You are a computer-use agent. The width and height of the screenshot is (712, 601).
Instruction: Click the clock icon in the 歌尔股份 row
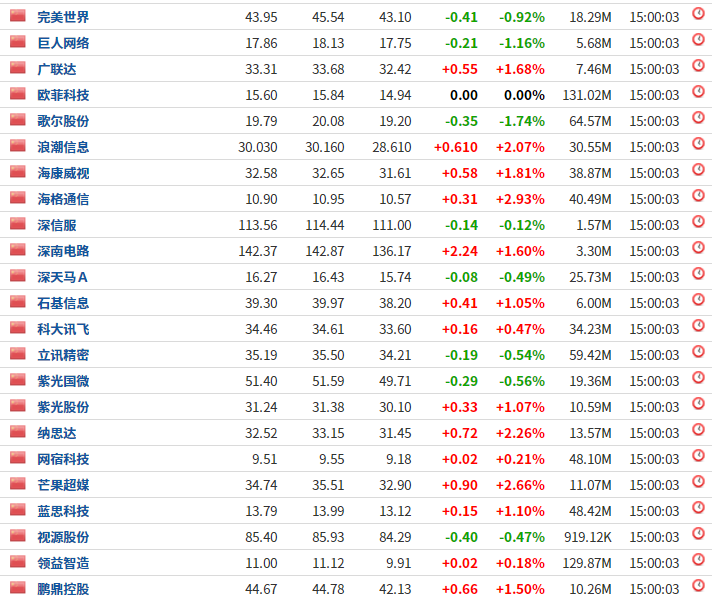[698, 118]
